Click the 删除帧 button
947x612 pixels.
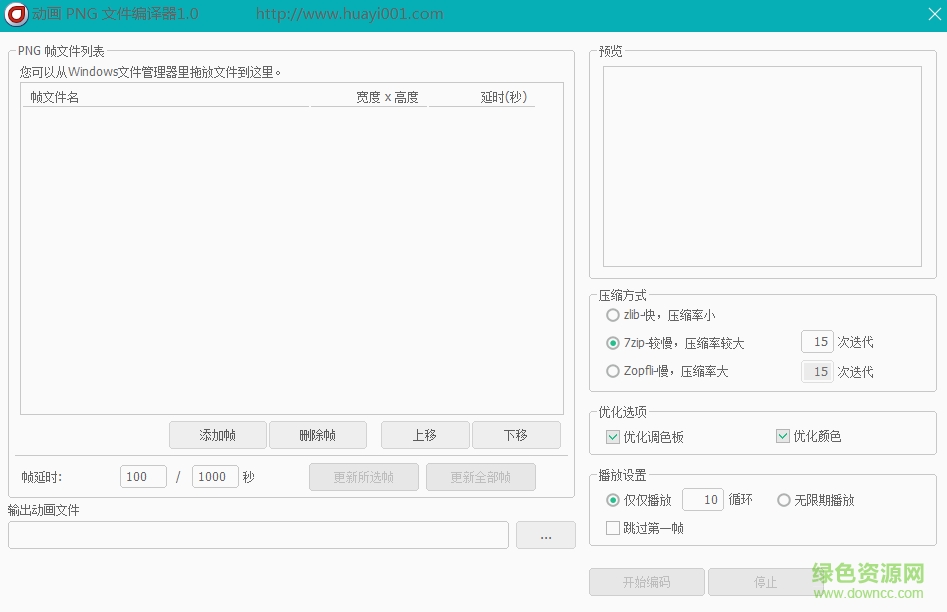317,435
